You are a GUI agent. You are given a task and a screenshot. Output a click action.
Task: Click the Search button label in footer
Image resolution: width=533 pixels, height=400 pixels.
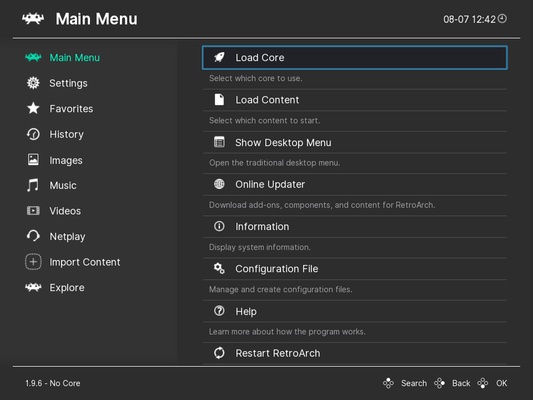tap(414, 383)
